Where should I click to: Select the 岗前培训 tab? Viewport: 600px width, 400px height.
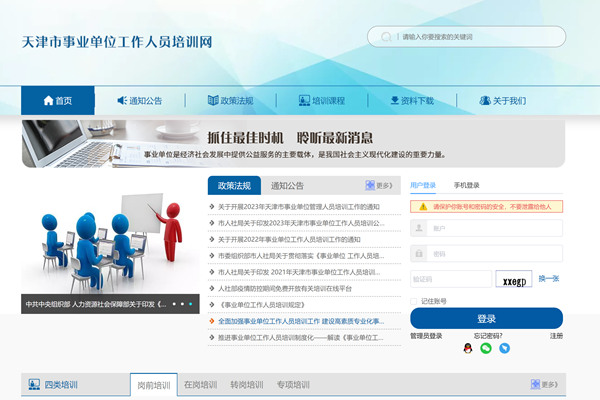pos(154,385)
